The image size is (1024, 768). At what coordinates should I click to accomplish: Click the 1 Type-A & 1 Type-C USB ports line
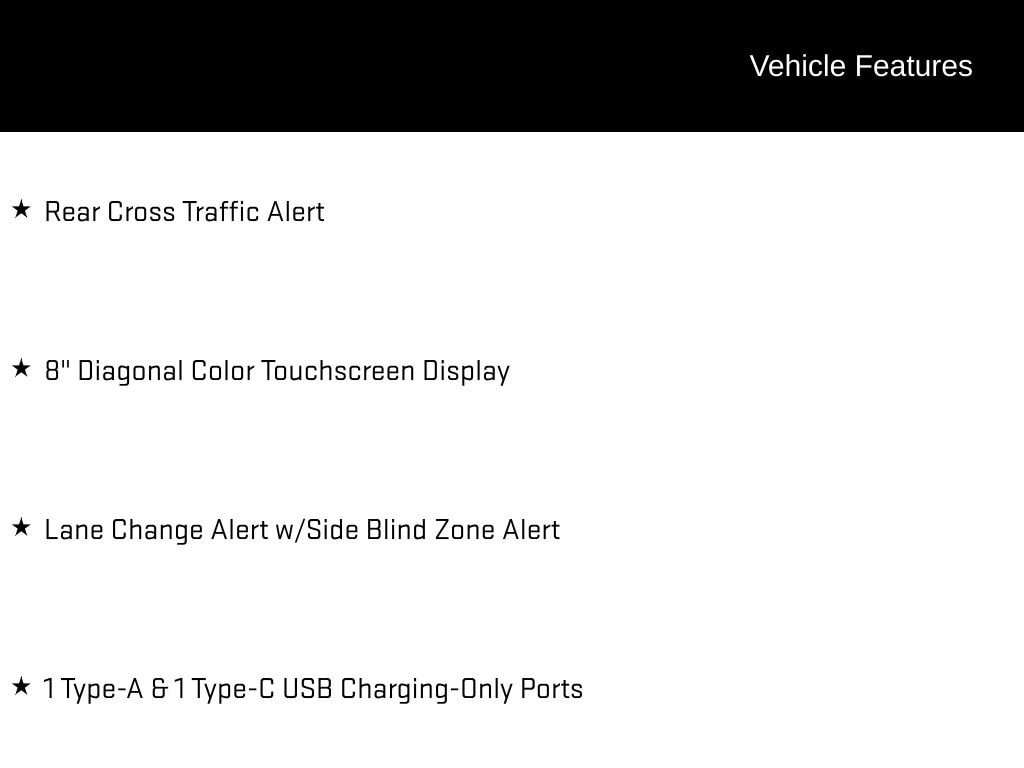coord(313,689)
